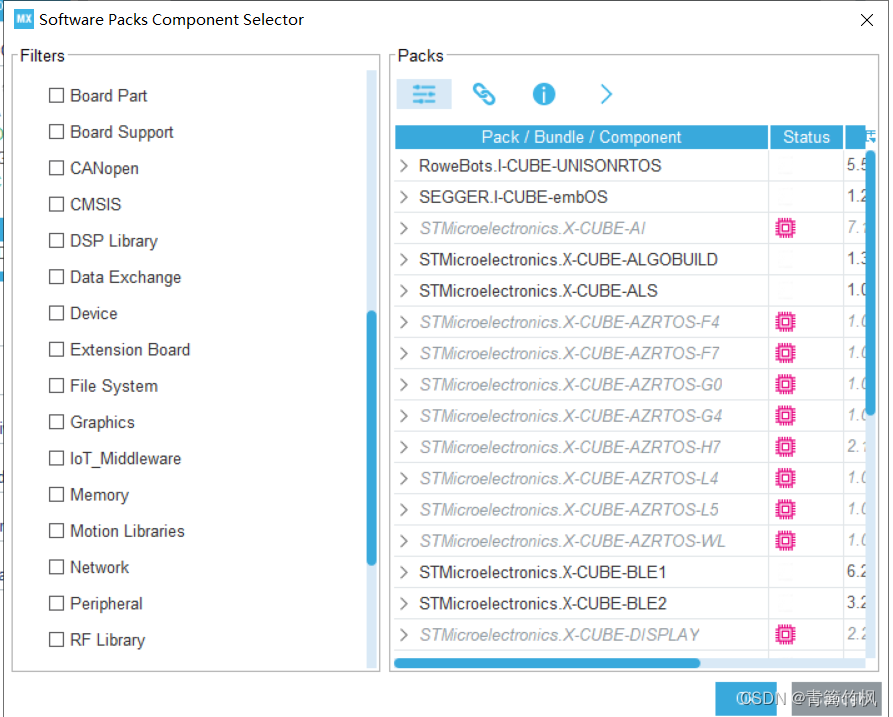Screen dimensions: 893x717
Task: Expand X-CUBE-AZRTOS-F4 pack row
Action: (404, 322)
